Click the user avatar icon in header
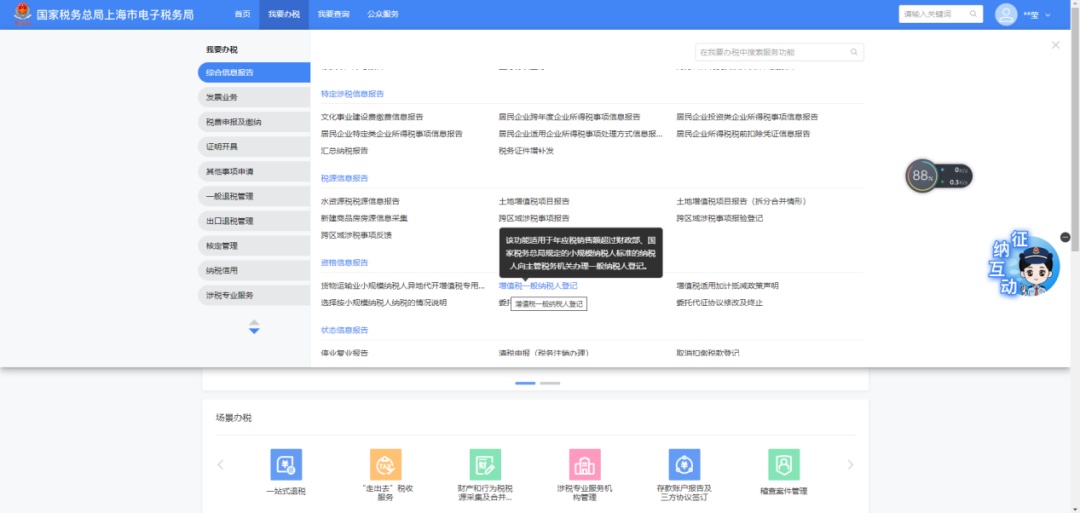1080x513 pixels. point(1006,14)
